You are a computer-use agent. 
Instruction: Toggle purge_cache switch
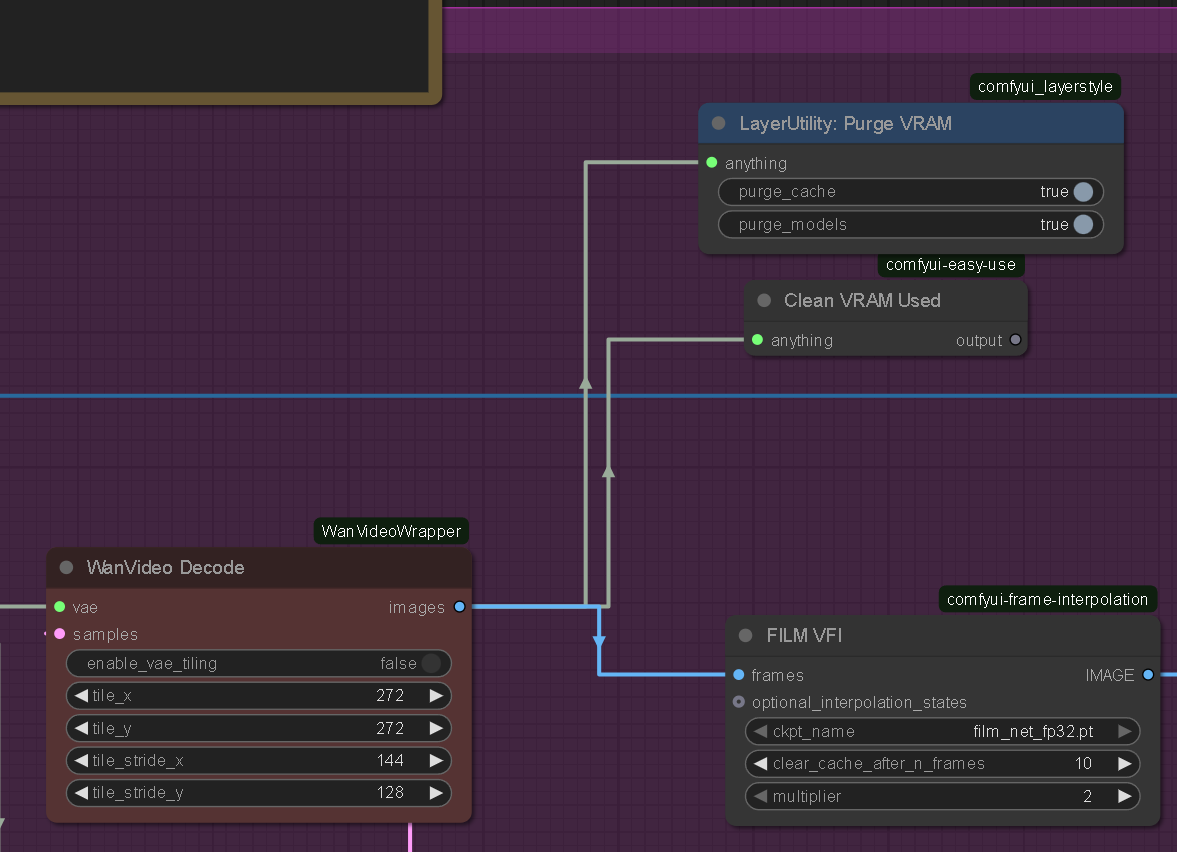tap(1083, 191)
